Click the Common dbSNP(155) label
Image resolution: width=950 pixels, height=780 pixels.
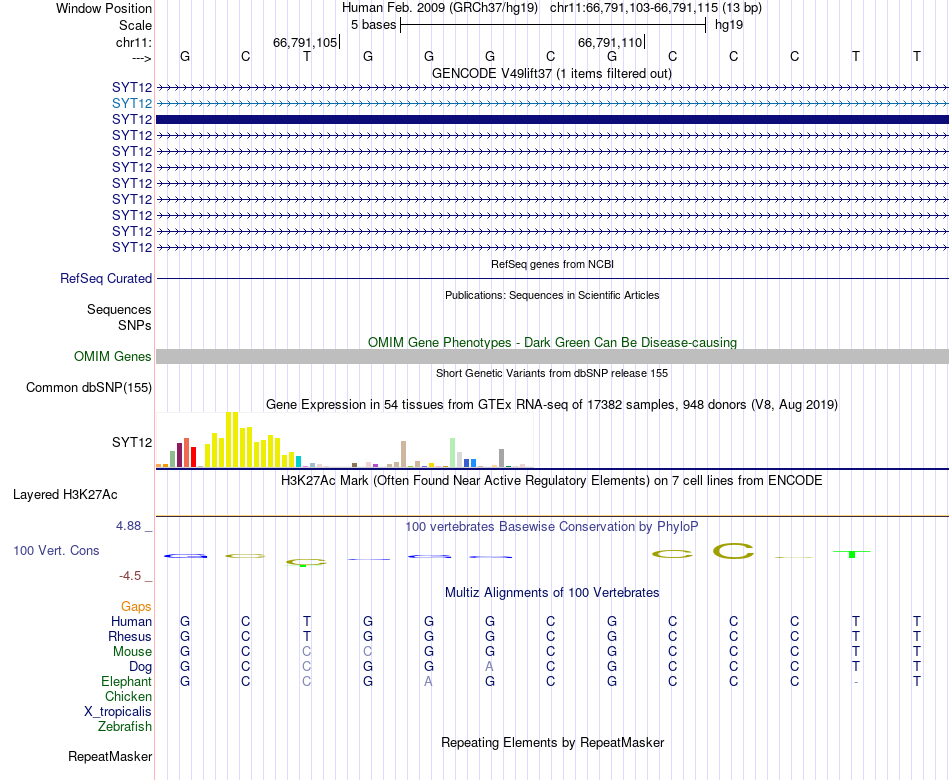pos(89,387)
